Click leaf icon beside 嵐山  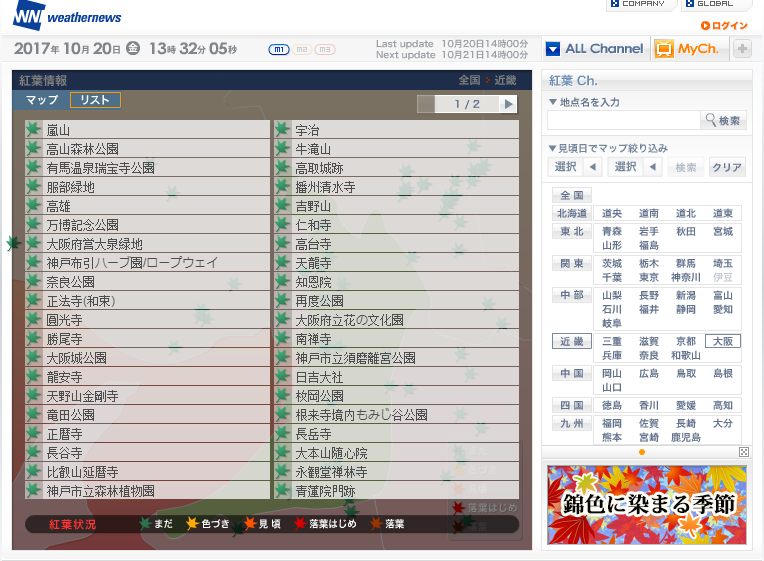[33, 130]
